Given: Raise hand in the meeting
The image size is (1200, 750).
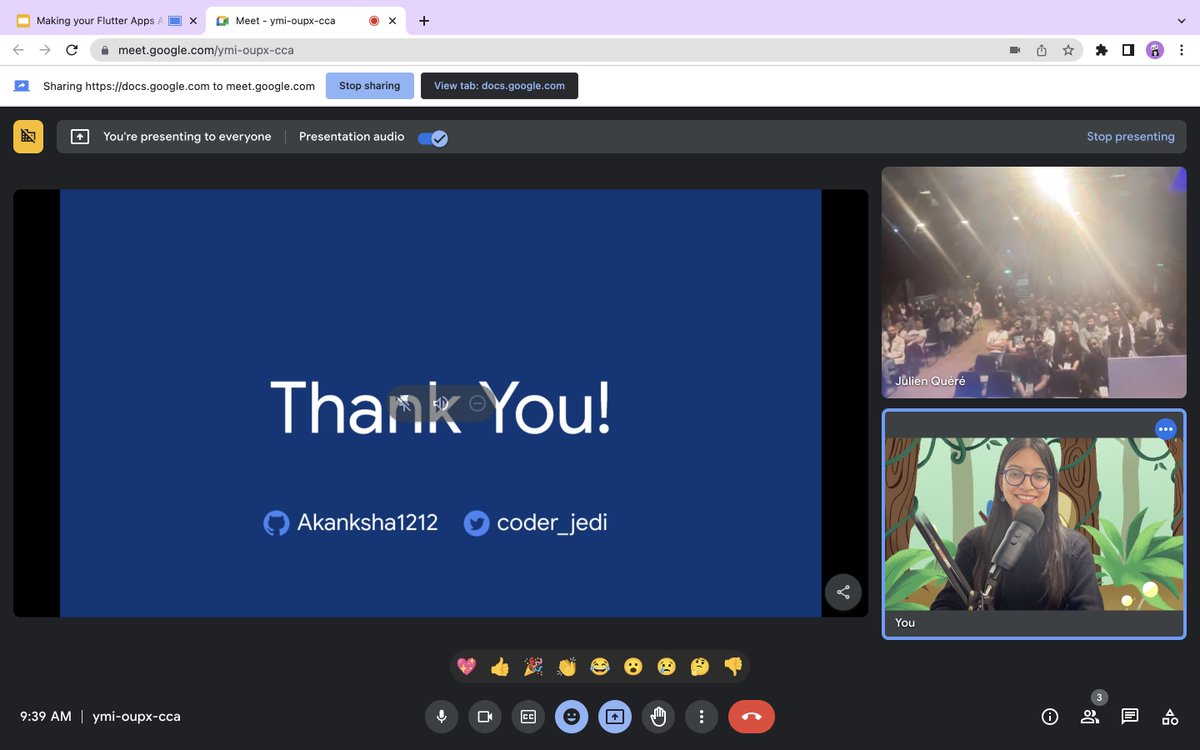Looking at the screenshot, I should tap(659, 716).
